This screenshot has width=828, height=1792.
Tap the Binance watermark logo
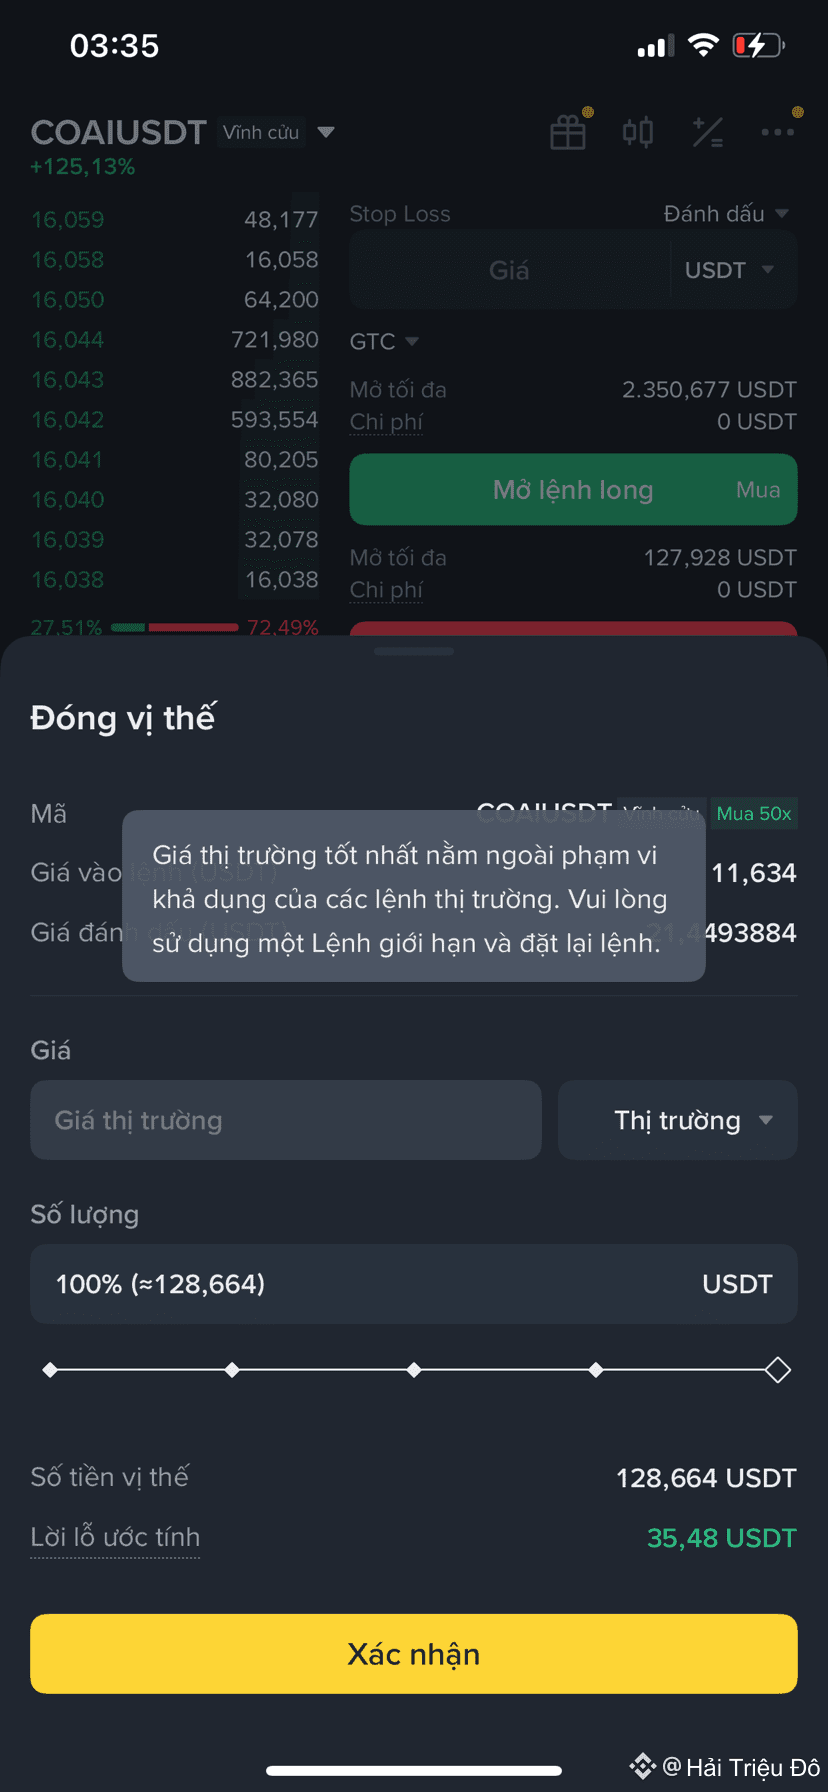pos(642,1767)
